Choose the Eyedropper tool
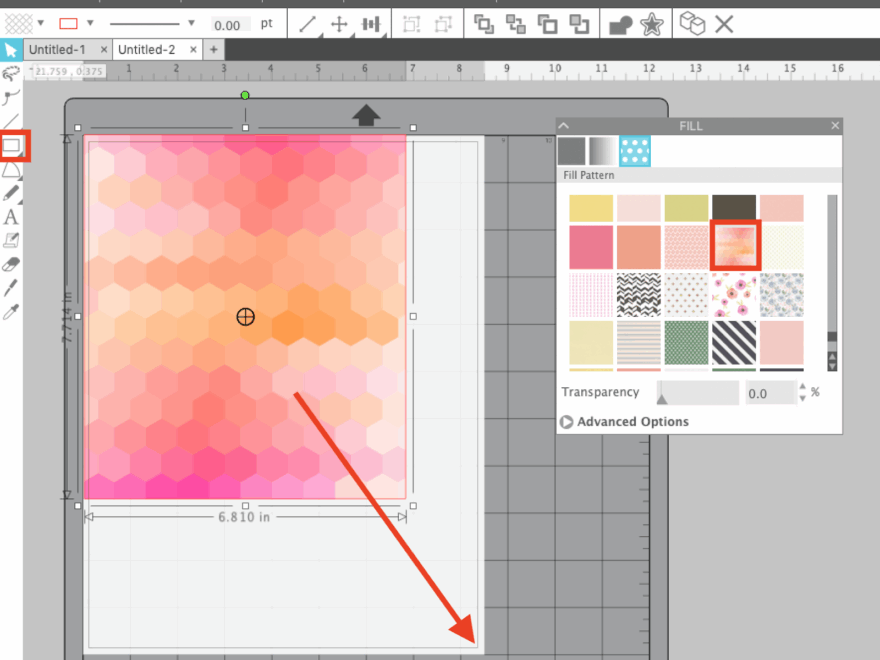The height and width of the screenshot is (660, 880). click(12, 311)
